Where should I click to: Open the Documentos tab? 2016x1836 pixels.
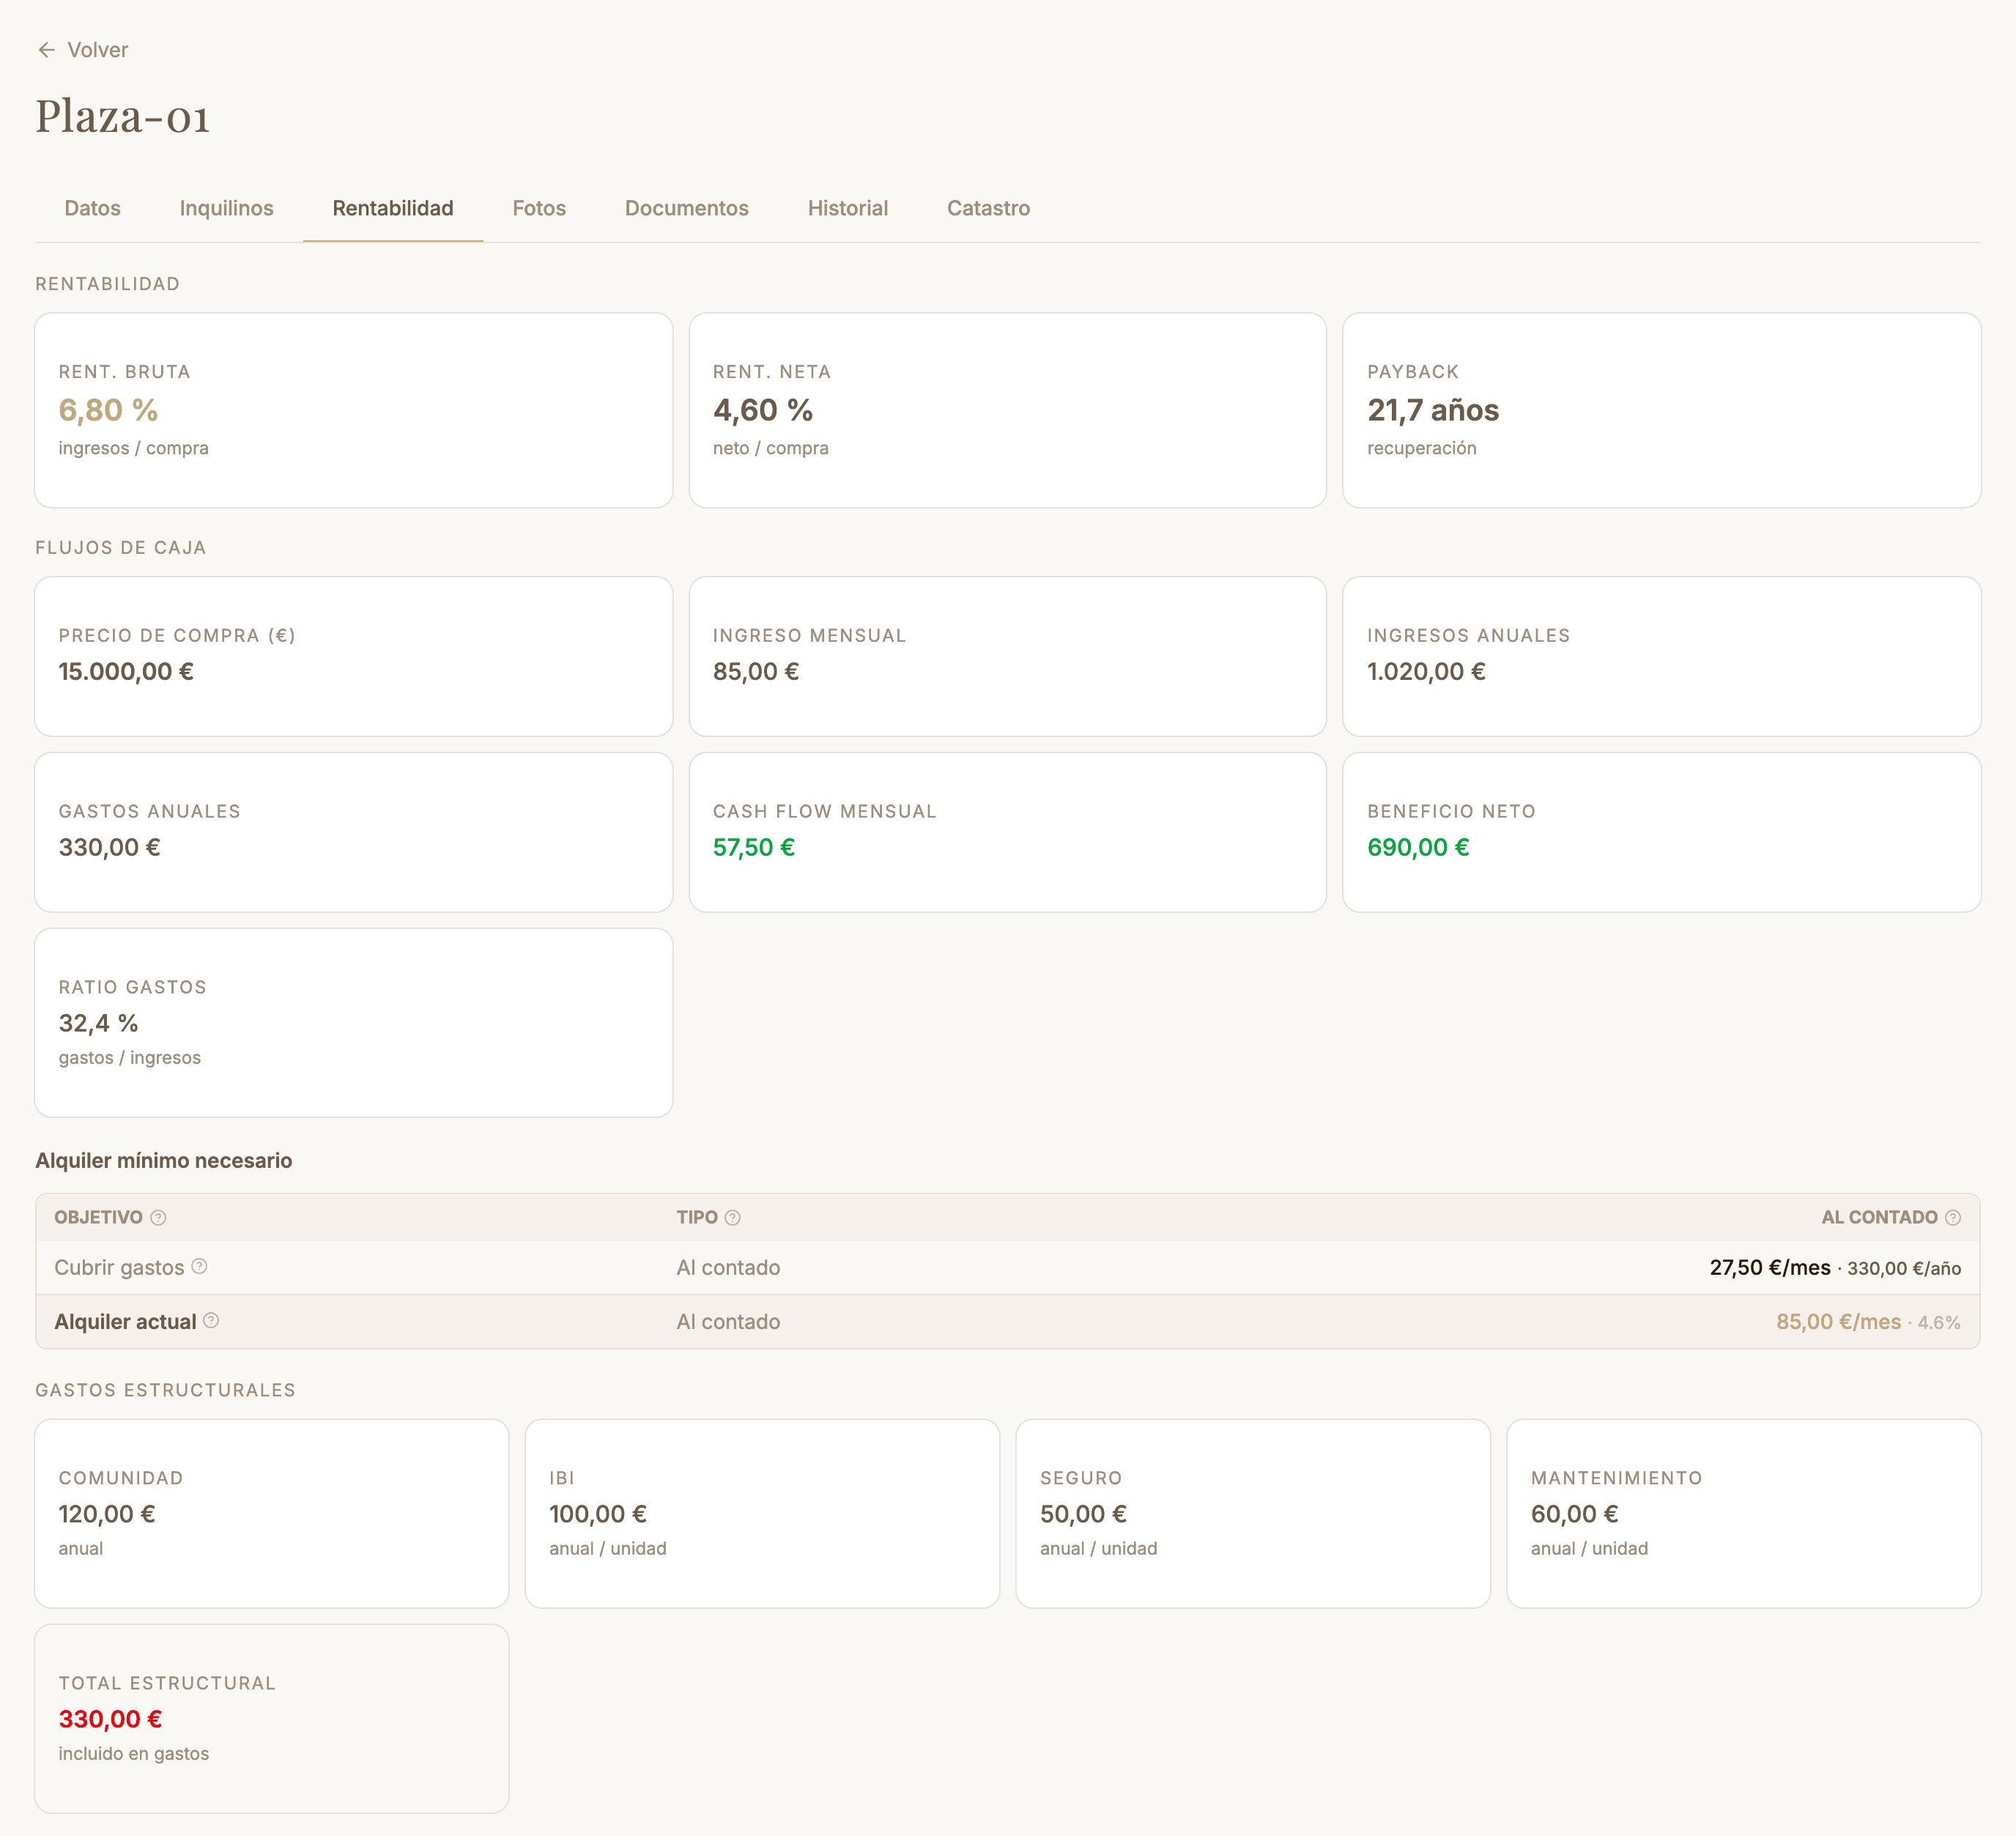pyautogui.click(x=687, y=208)
